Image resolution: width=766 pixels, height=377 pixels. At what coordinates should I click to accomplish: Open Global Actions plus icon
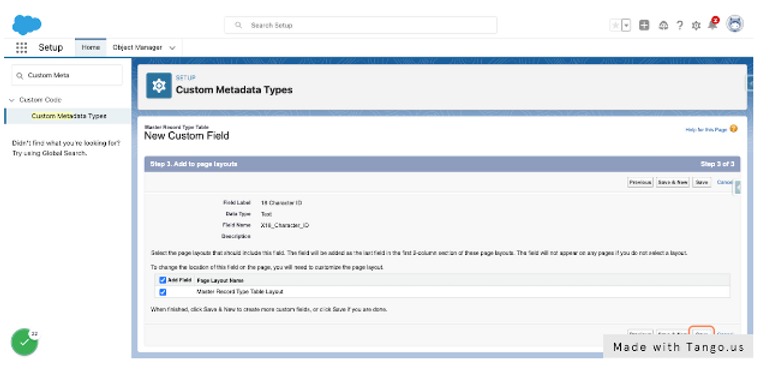pos(644,25)
